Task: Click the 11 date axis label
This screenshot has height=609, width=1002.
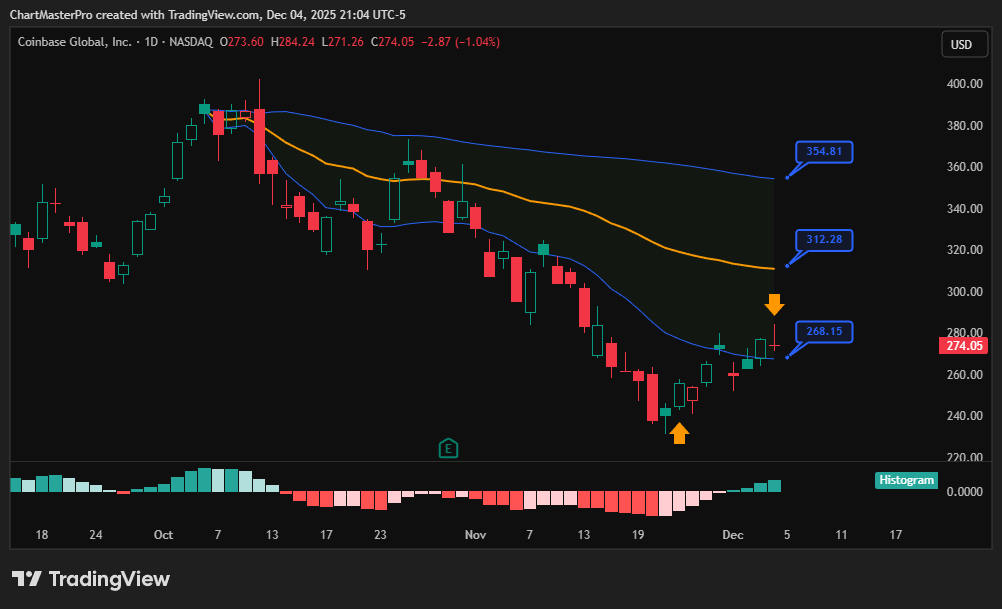Action: tap(841, 535)
